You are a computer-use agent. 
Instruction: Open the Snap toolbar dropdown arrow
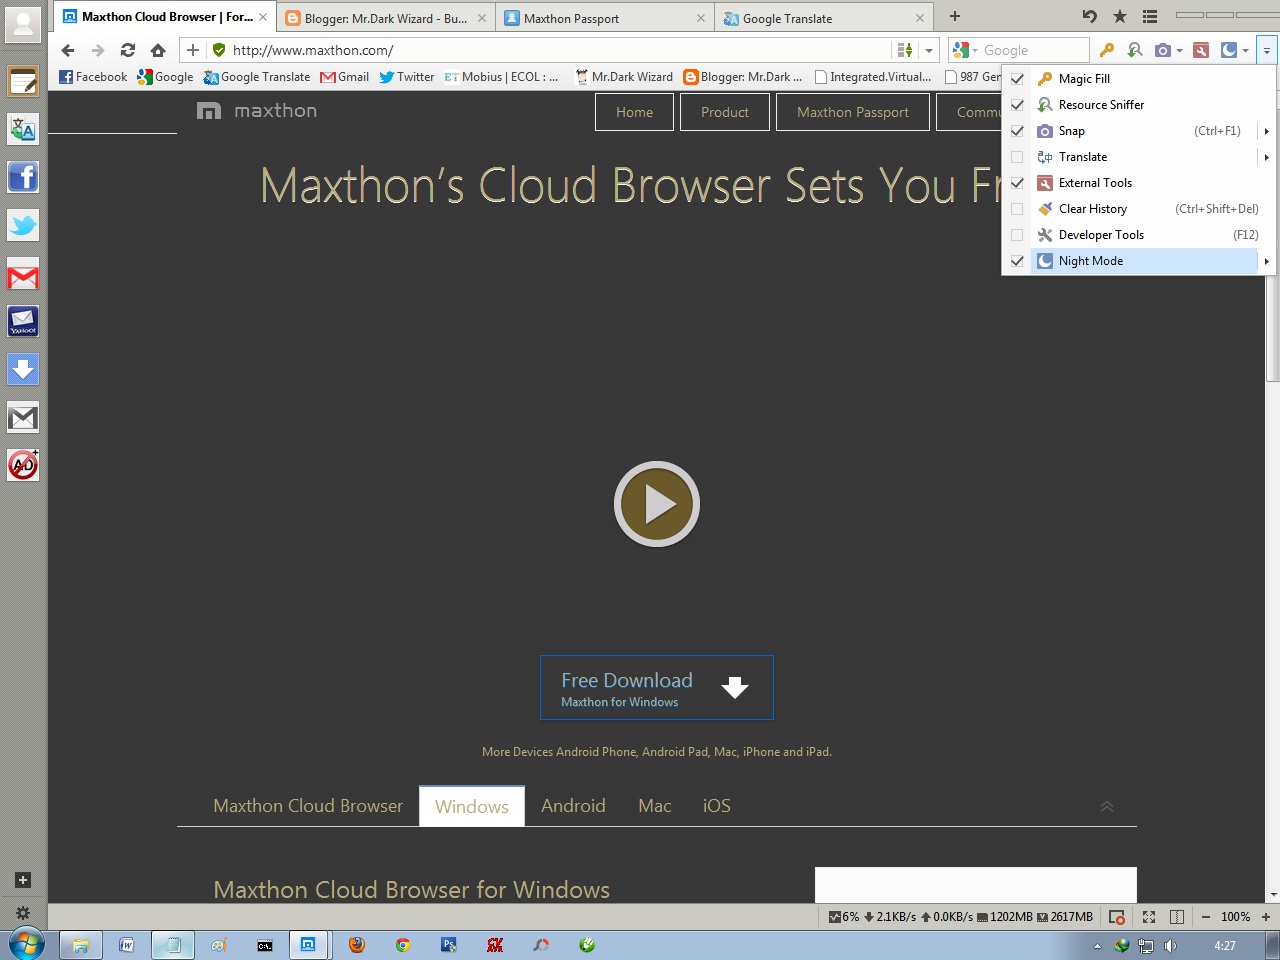click(x=1179, y=50)
